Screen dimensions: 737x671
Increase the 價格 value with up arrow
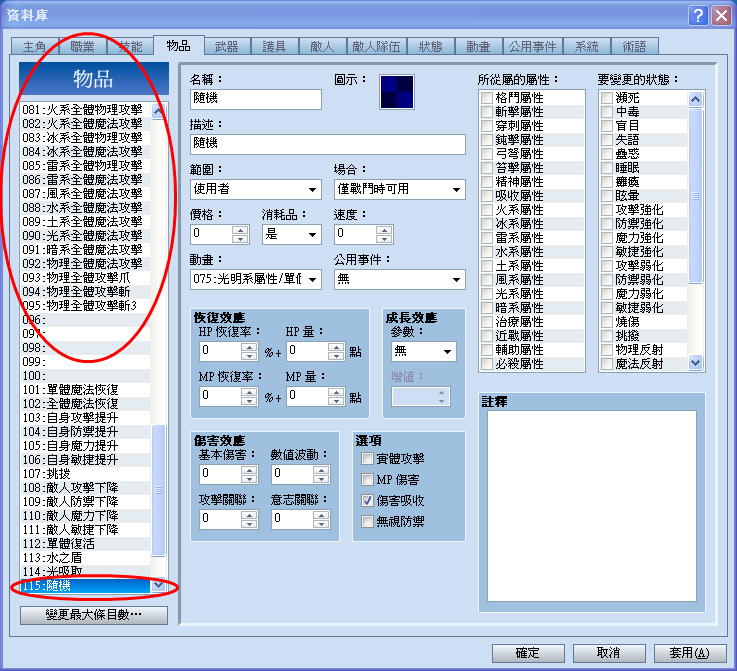click(240, 230)
